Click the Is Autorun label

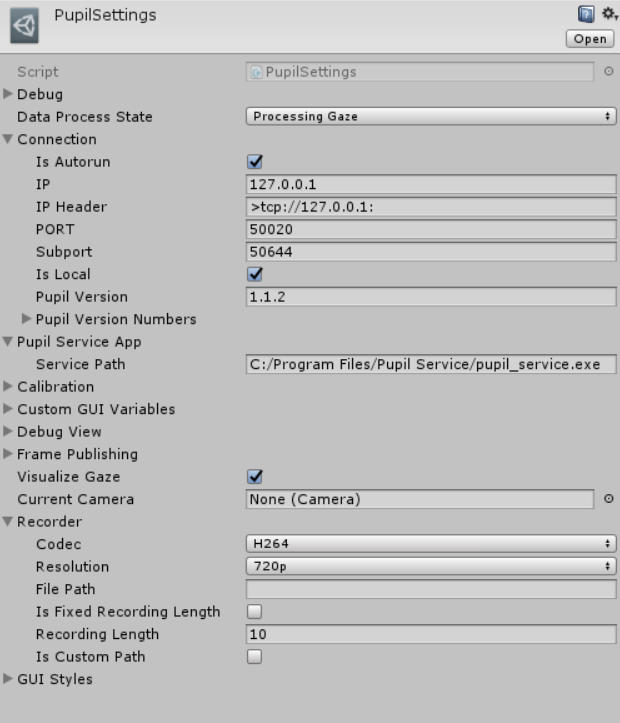tap(73, 162)
